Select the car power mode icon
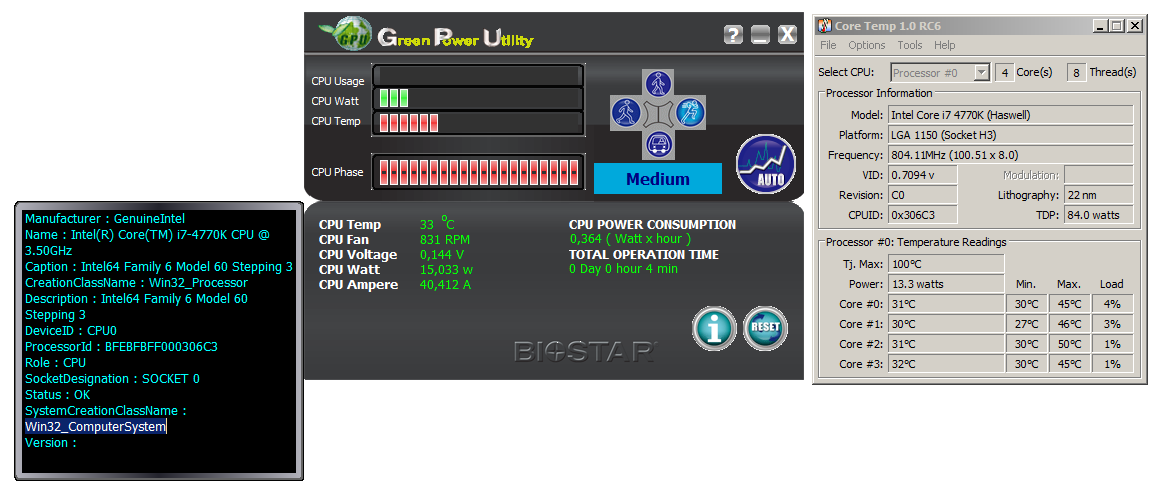The width and height of the screenshot is (1165, 504). pos(658,143)
